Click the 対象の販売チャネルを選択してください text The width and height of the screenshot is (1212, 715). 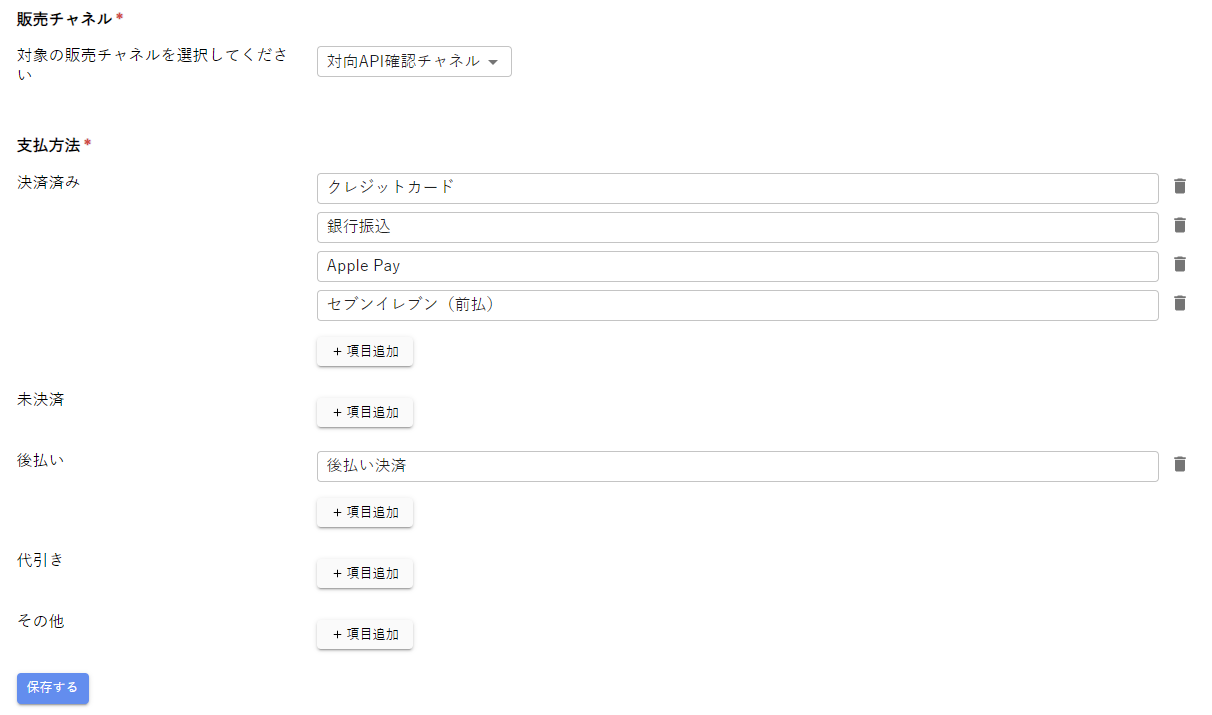[x=153, y=64]
